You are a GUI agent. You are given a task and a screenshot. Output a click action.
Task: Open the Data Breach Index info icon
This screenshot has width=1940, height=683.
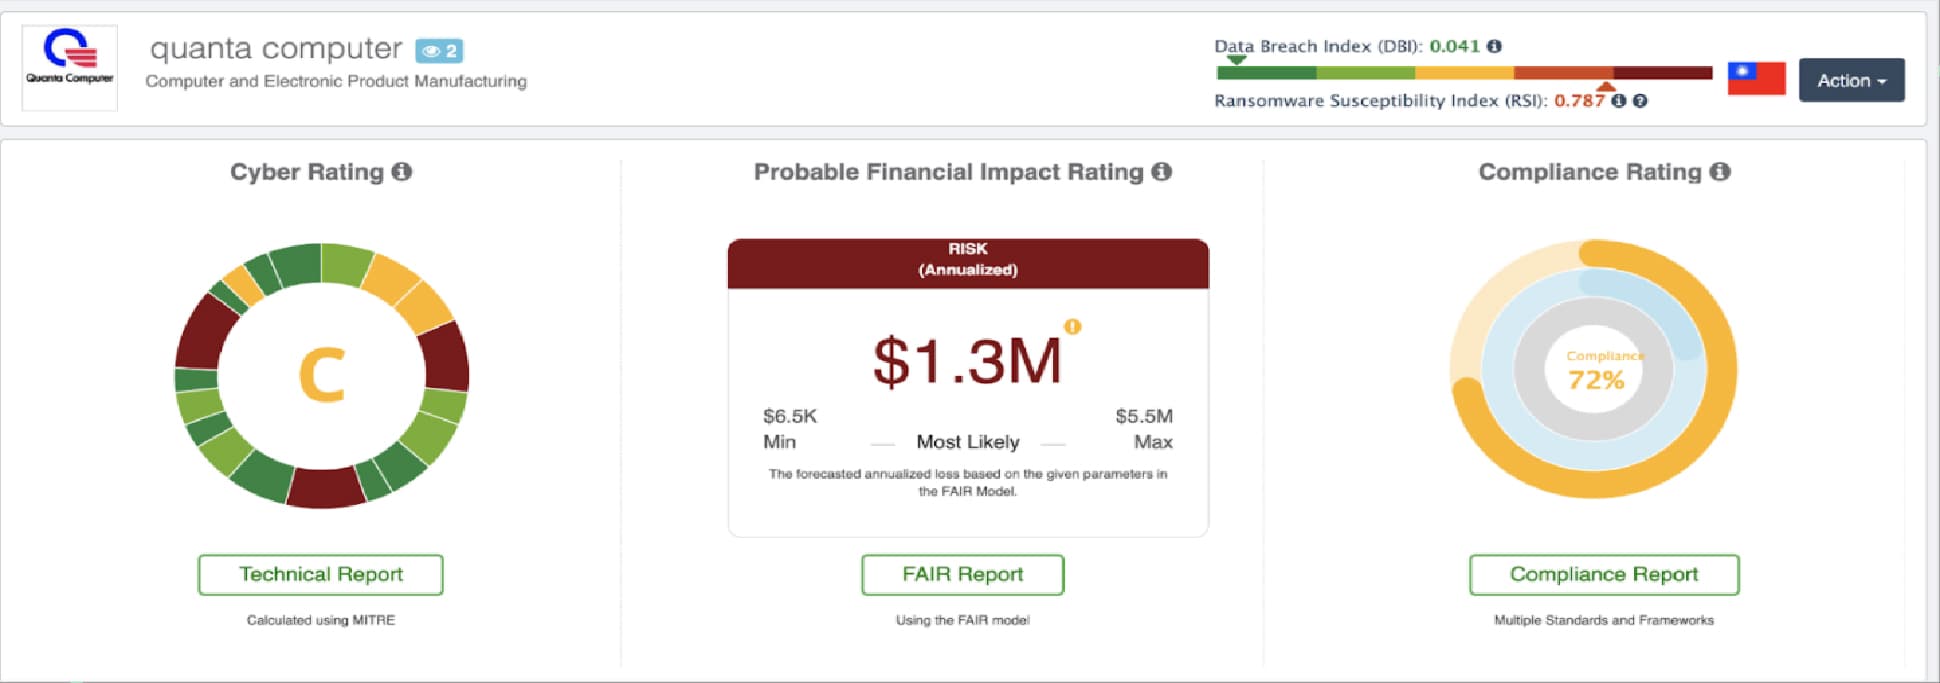(1494, 46)
